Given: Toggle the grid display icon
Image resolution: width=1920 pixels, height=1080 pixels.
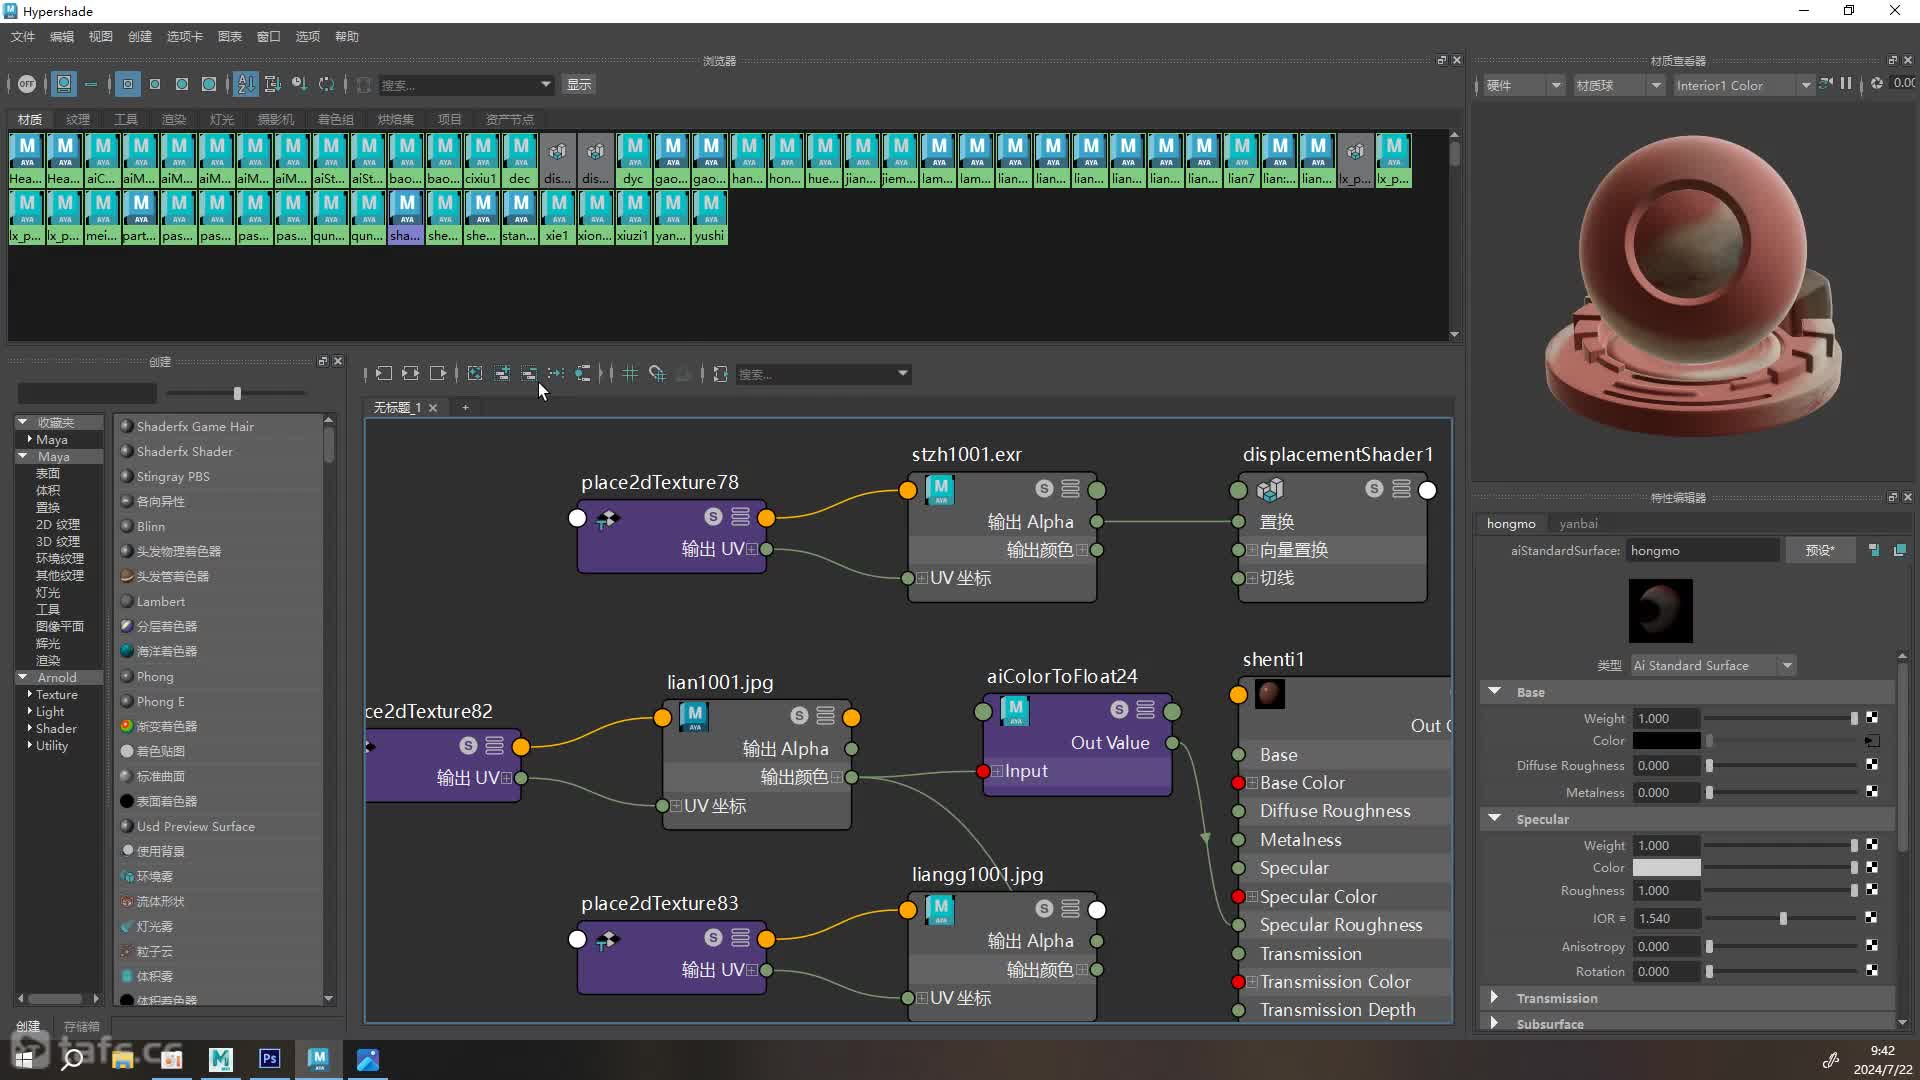Looking at the screenshot, I should coord(630,373).
